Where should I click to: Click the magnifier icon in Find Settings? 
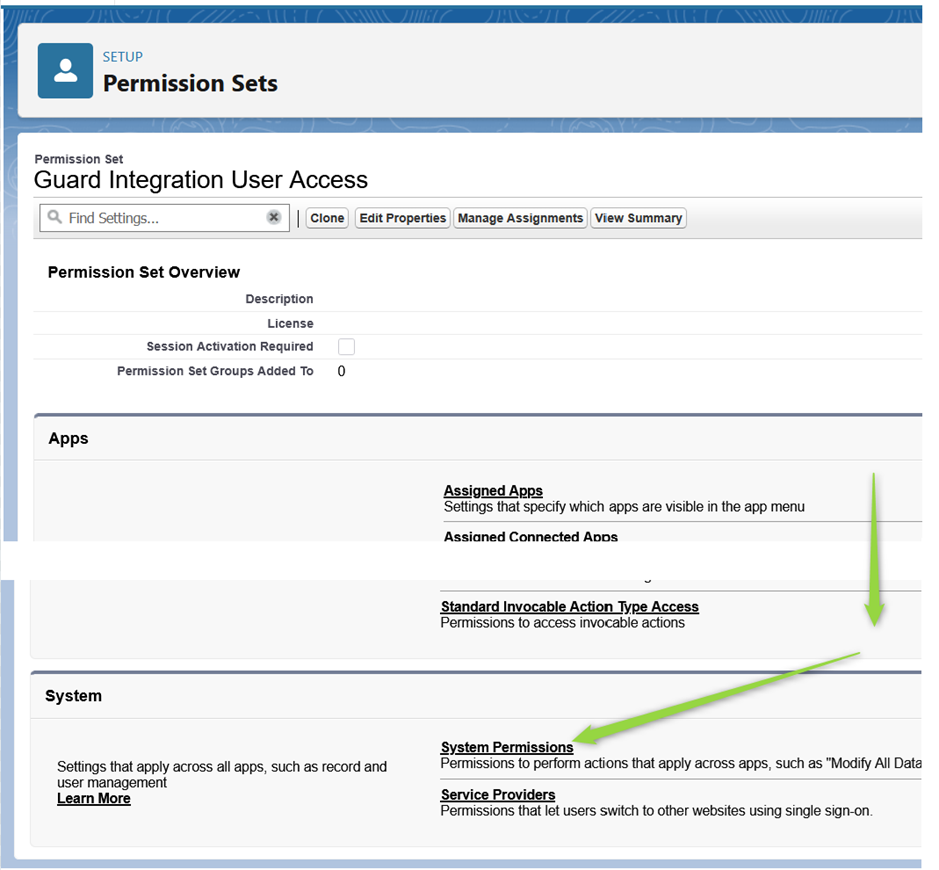tap(55, 218)
